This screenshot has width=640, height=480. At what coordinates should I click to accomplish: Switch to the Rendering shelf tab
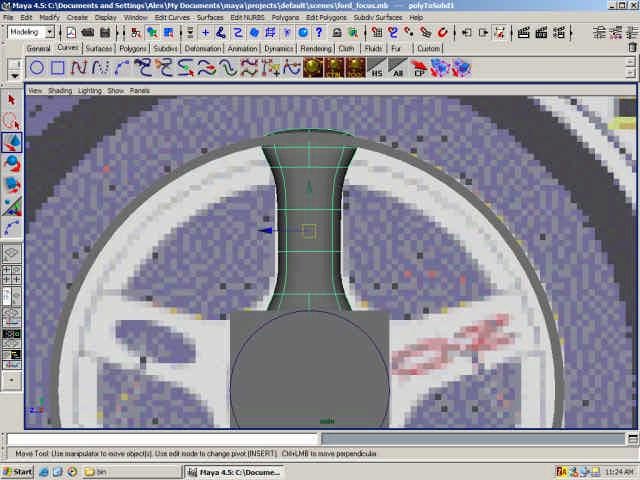(316, 48)
